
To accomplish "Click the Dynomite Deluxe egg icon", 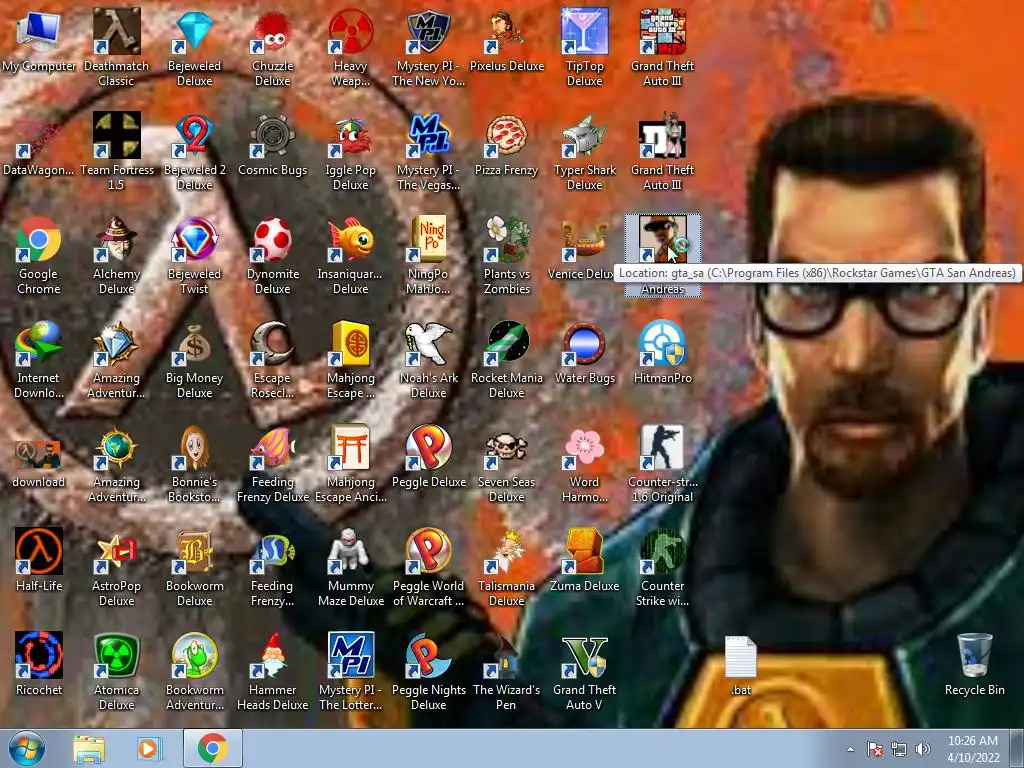I will [x=272, y=239].
